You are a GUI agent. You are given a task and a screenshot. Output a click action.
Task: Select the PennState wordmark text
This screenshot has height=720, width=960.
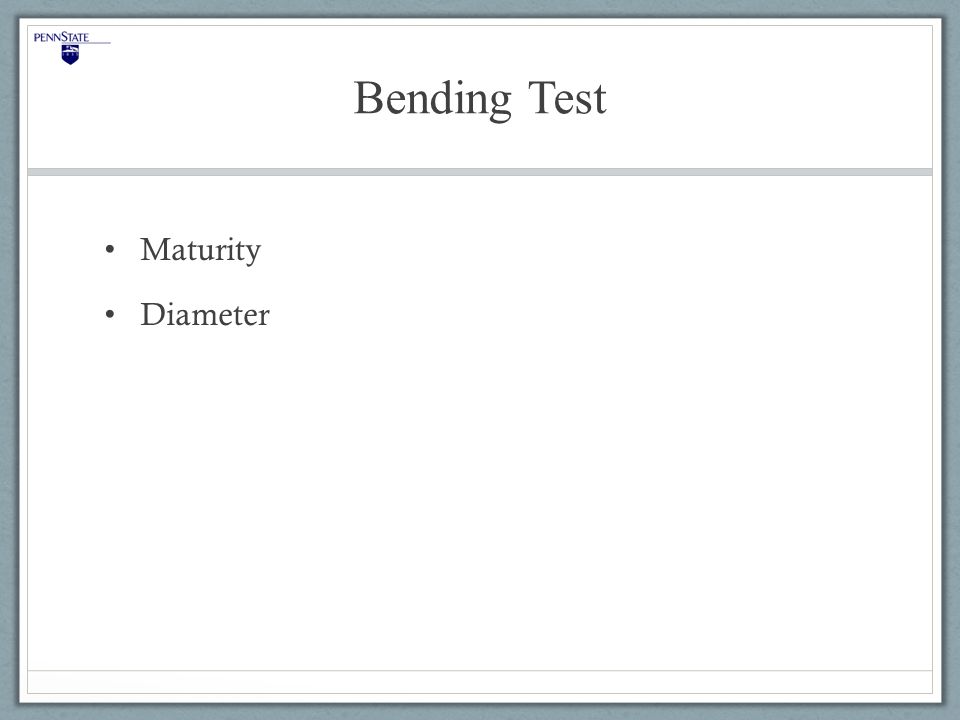click(x=61, y=37)
